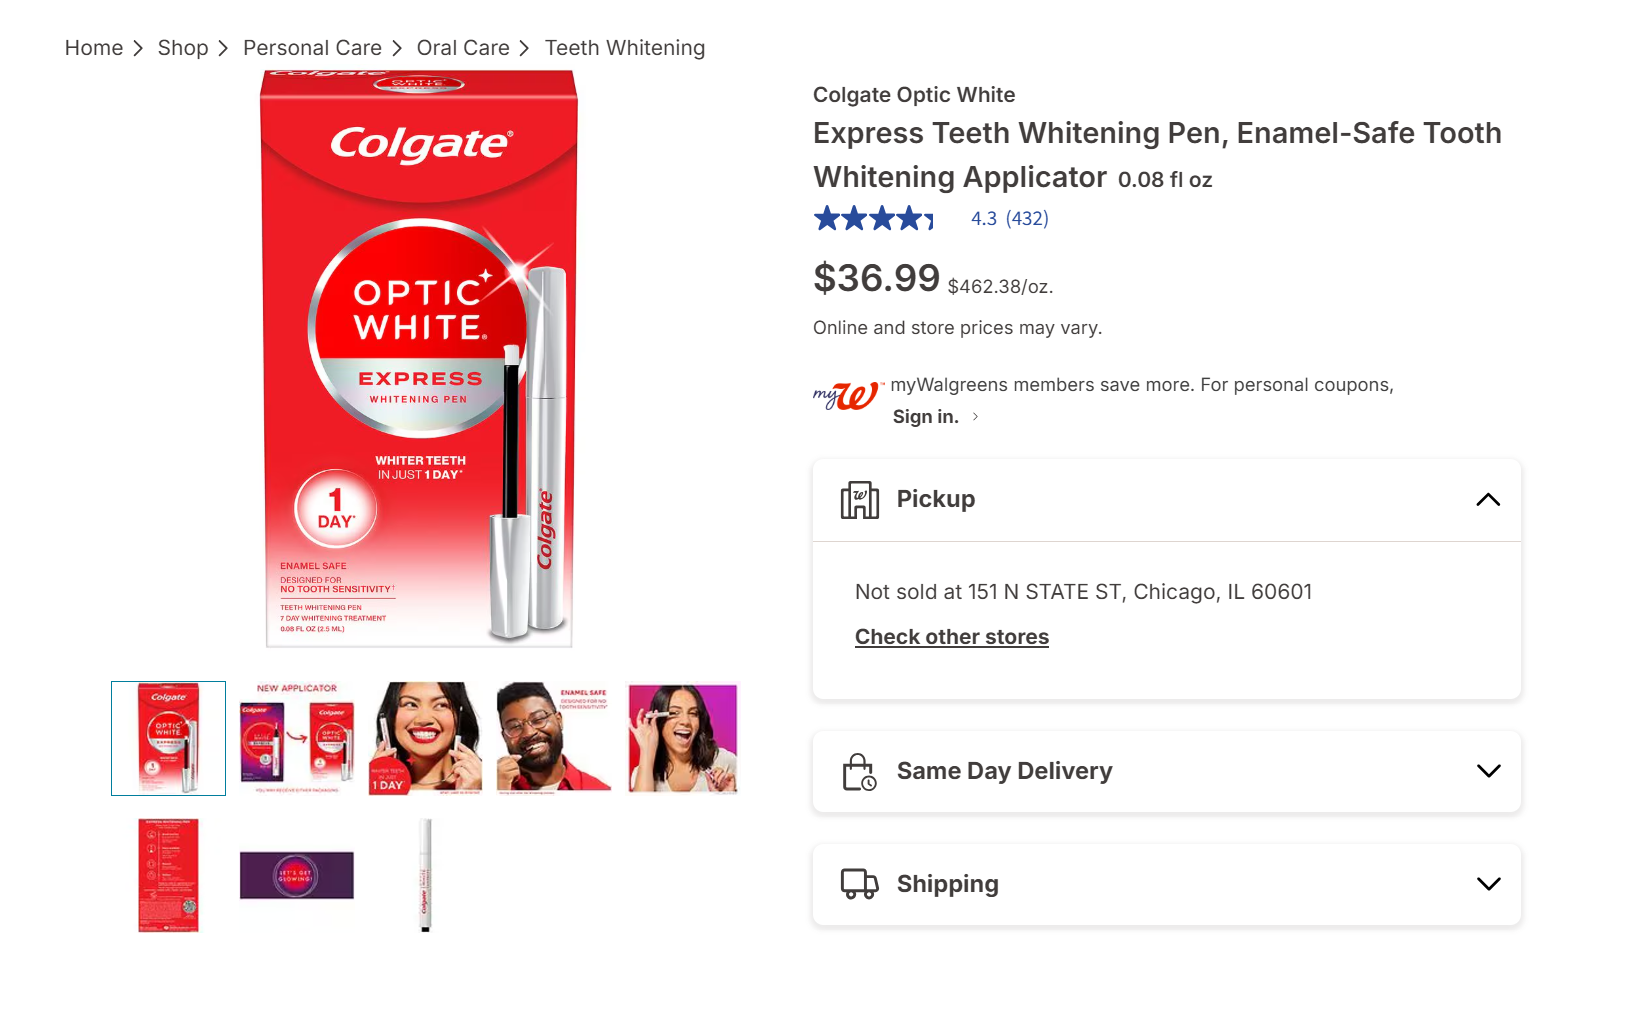Click the Shipping truck icon
This screenshot has width=1641, height=1032.
859,884
